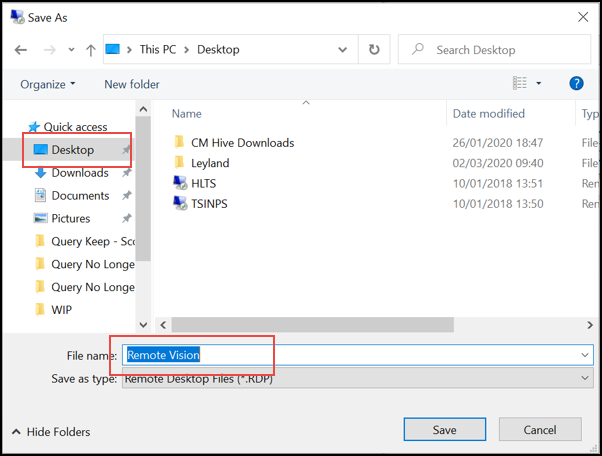Screen dimensions: 602x456
Task: Select the TSINPS remote desktop file
Action: tap(209, 203)
